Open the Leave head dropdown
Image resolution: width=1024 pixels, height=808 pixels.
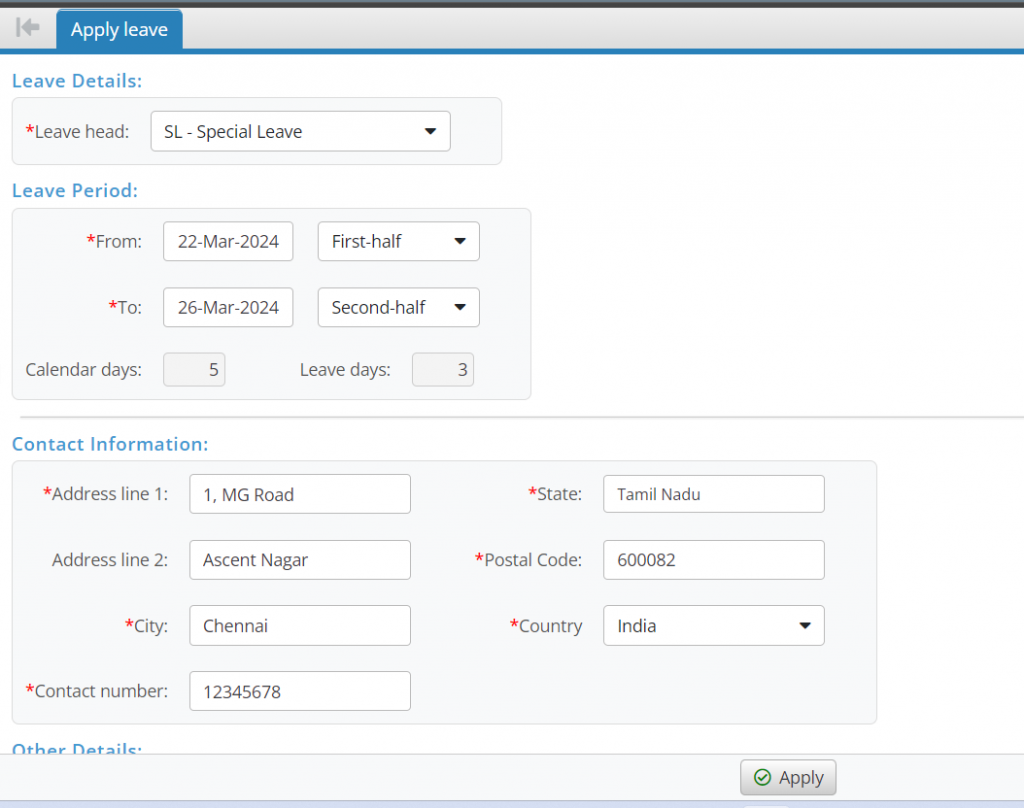click(300, 131)
